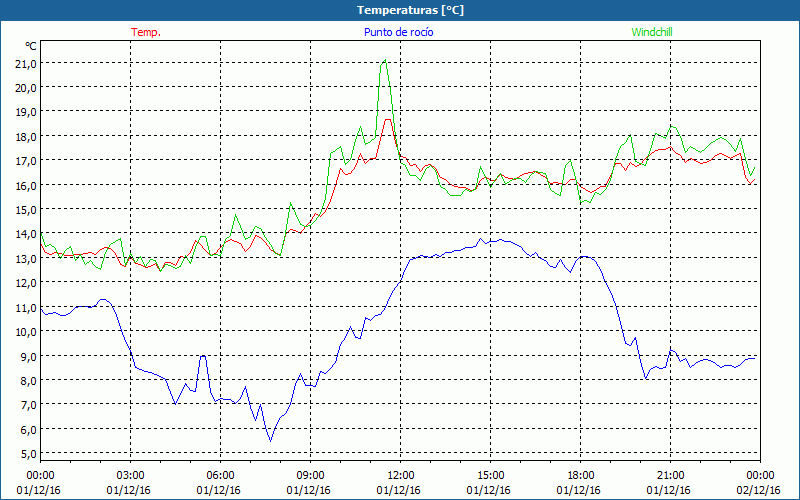Viewport: 800px width, 500px height.
Task: Click the '21:00' time axis label
Action: tap(670, 476)
